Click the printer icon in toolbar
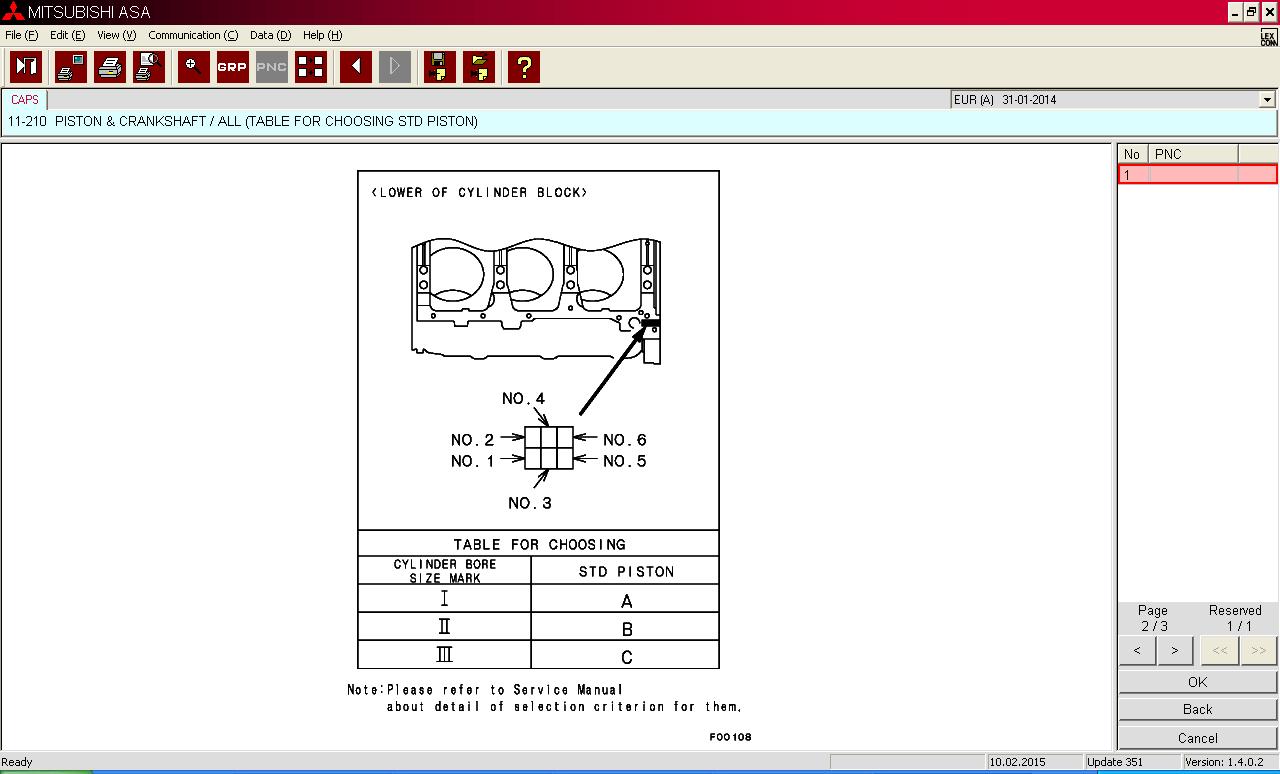 (110, 67)
